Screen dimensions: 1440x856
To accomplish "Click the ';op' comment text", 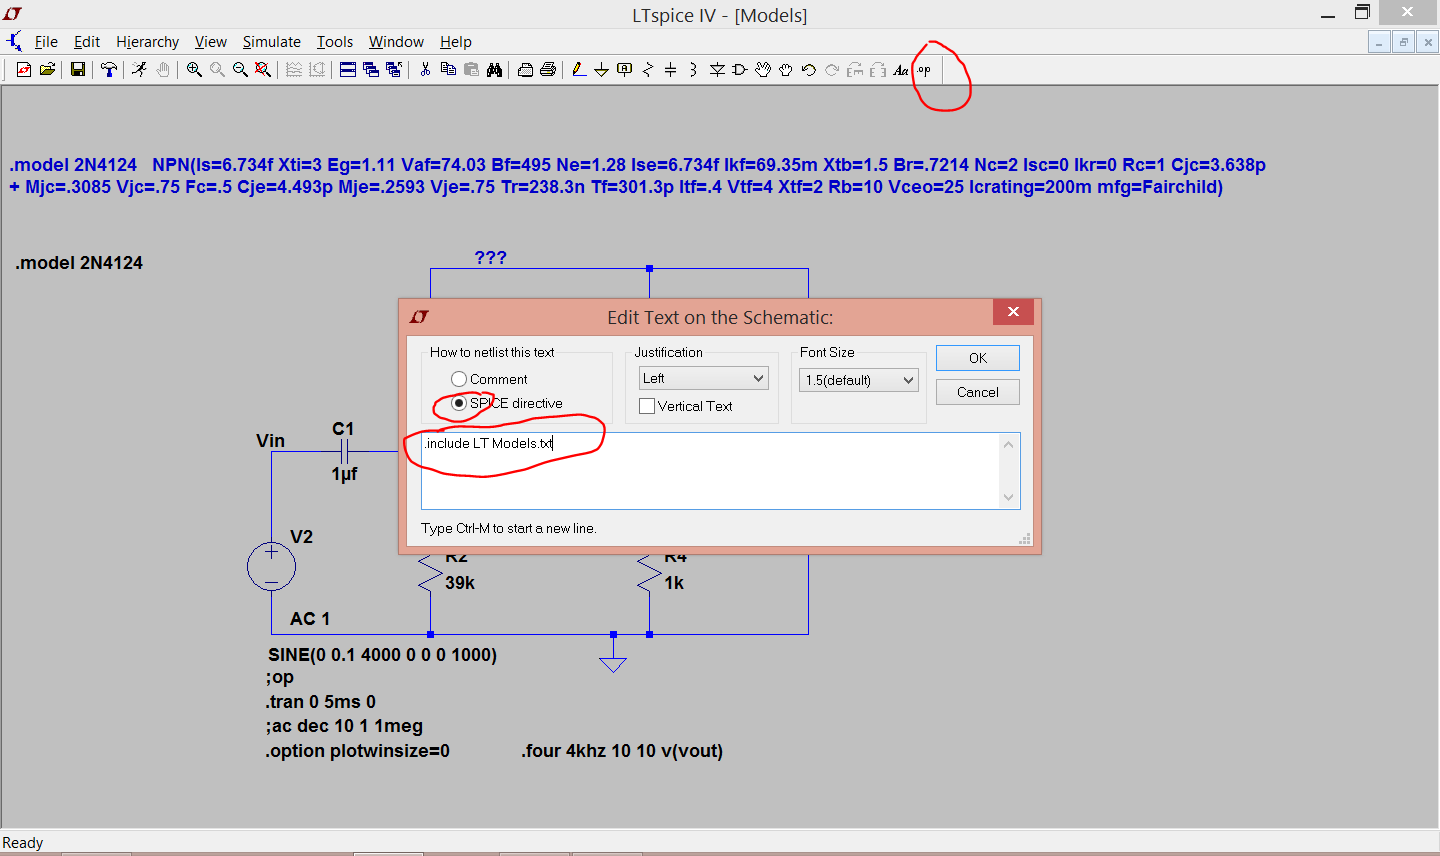I will pyautogui.click(x=280, y=678).
